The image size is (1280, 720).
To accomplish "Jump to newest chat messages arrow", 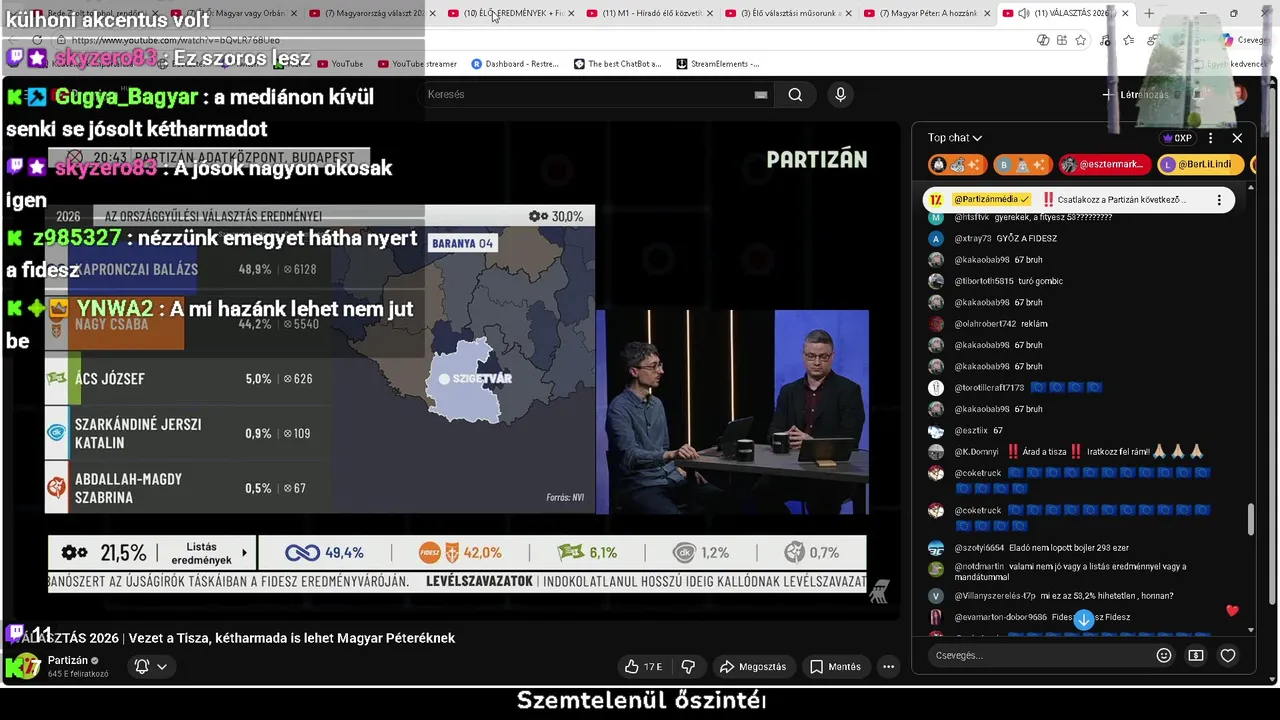I will [x=1083, y=619].
